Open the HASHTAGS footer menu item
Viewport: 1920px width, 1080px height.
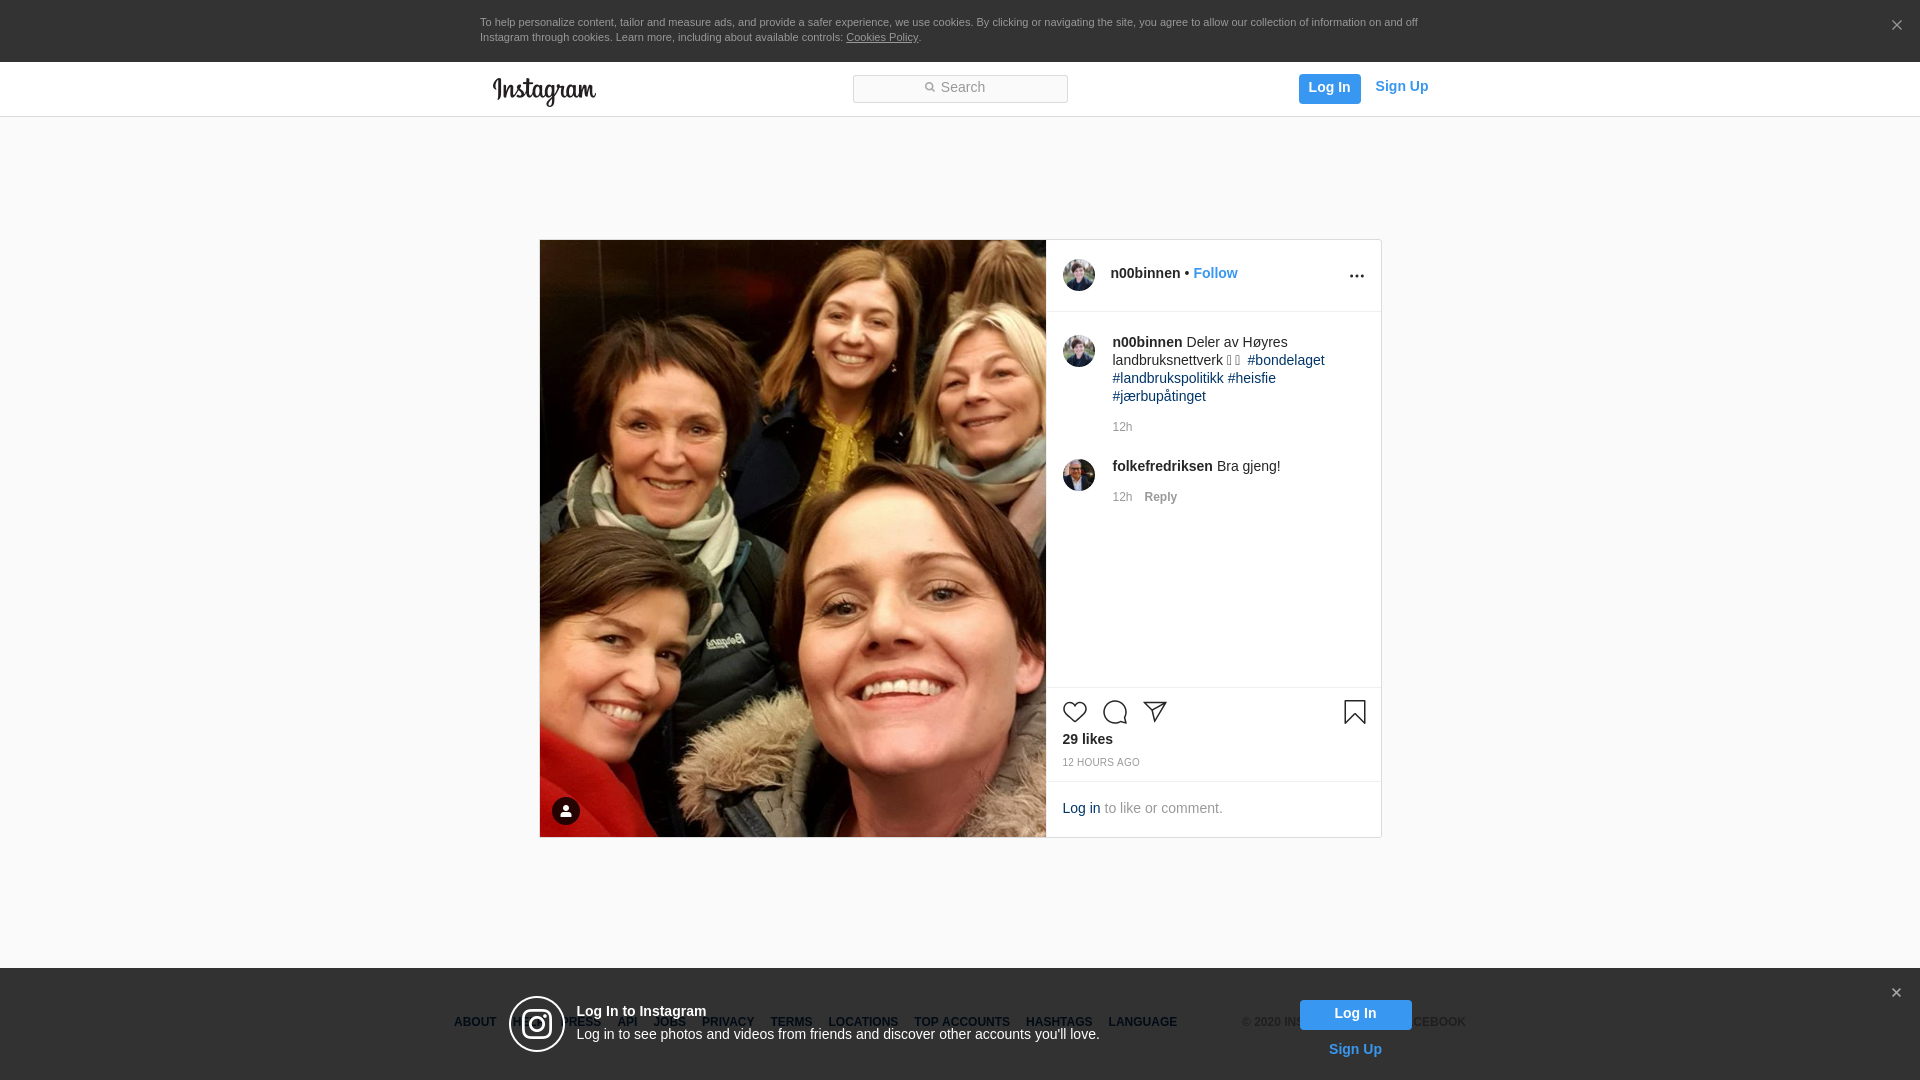(x=1058, y=1022)
